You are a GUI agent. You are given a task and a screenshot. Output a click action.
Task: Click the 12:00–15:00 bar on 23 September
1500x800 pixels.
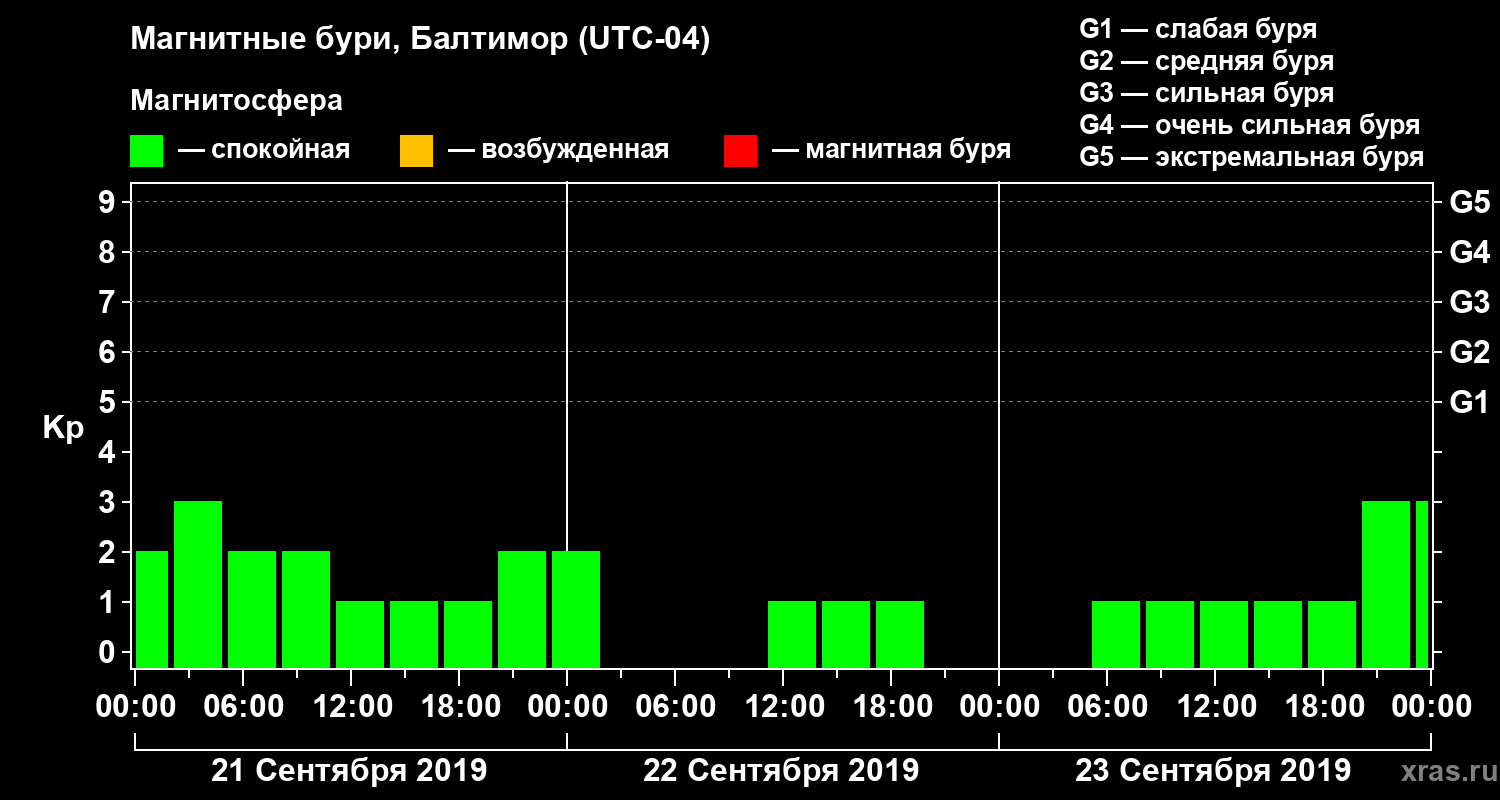[1224, 634]
